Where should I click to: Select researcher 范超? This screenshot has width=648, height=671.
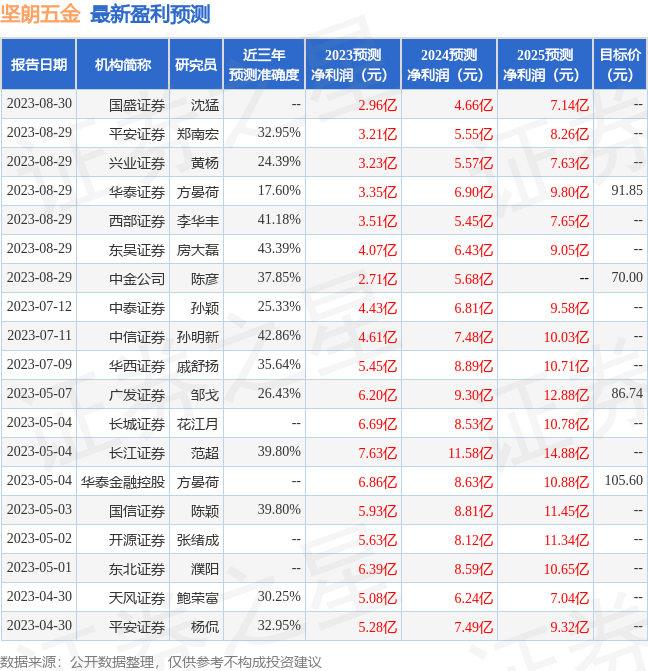point(205,453)
